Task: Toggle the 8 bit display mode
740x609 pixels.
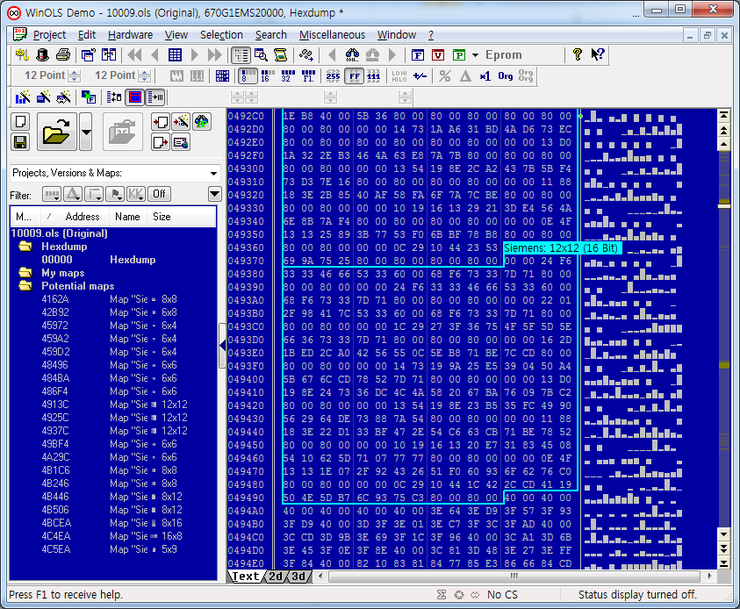Action: click(x=247, y=76)
